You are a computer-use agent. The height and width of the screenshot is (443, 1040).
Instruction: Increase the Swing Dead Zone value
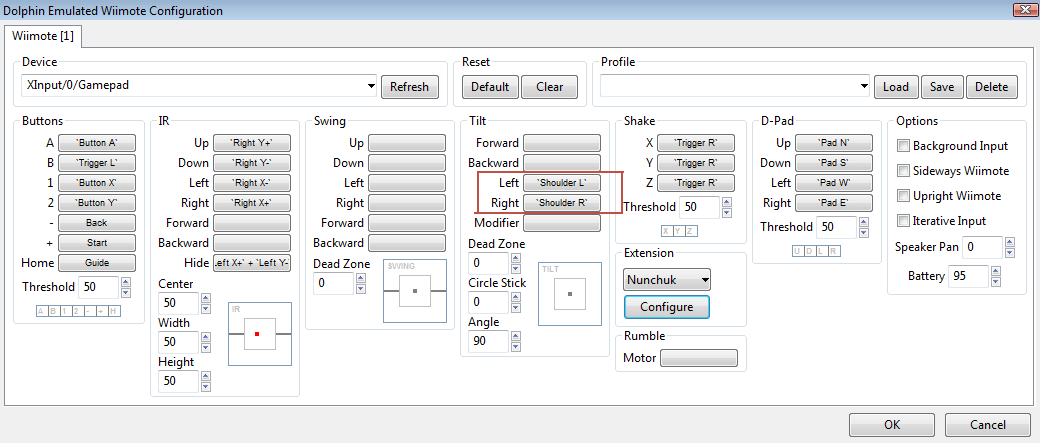(361, 278)
